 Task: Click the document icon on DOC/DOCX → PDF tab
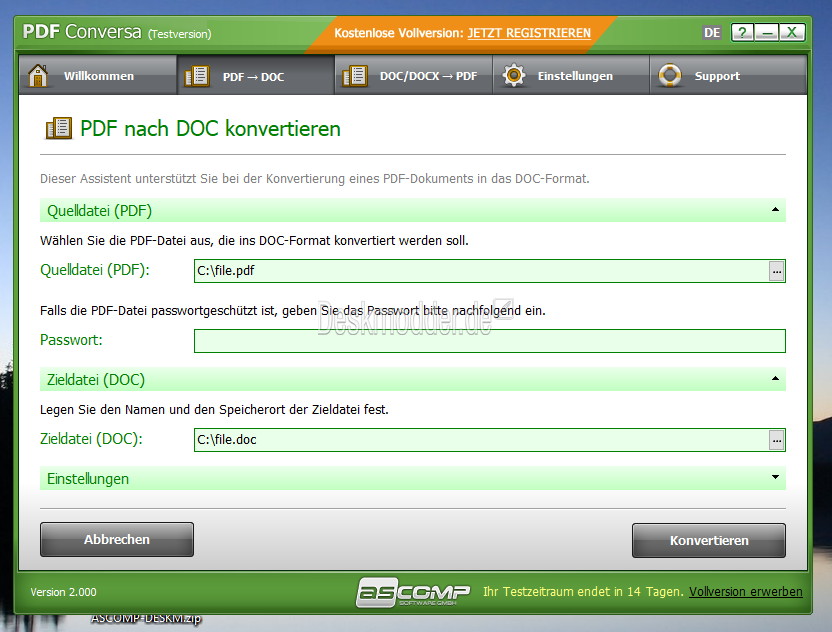354,76
